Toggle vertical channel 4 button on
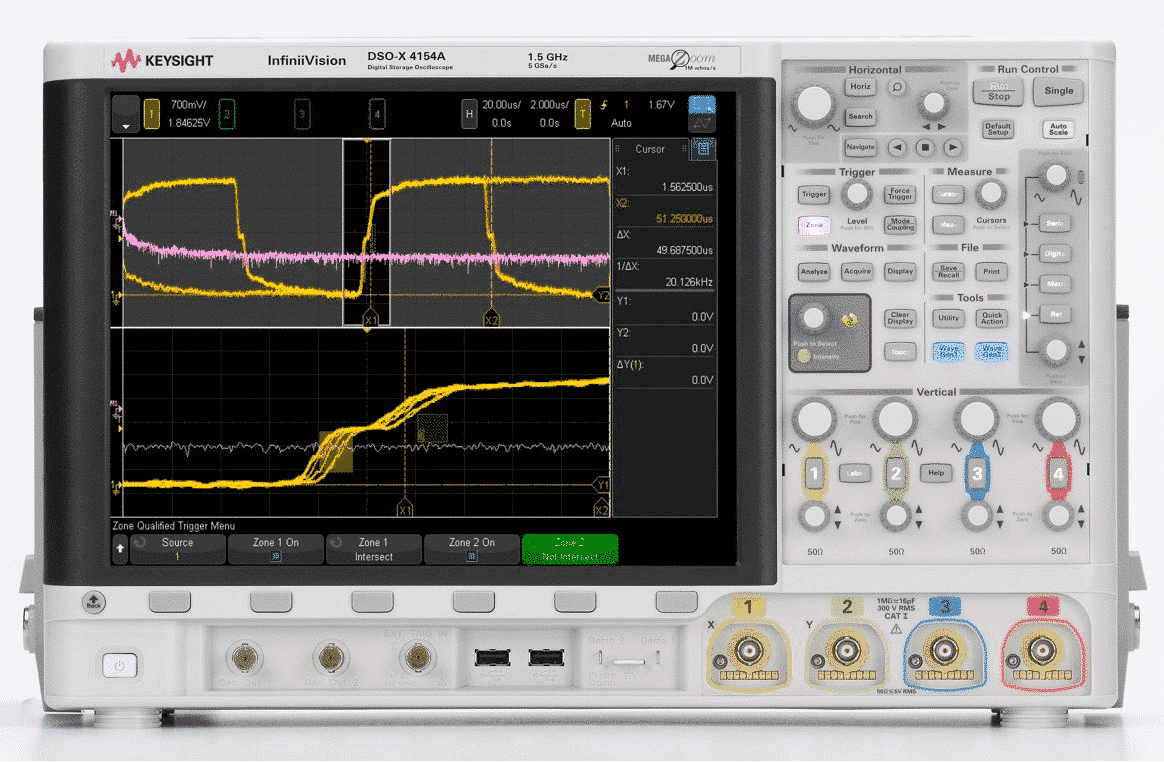 1058,473
